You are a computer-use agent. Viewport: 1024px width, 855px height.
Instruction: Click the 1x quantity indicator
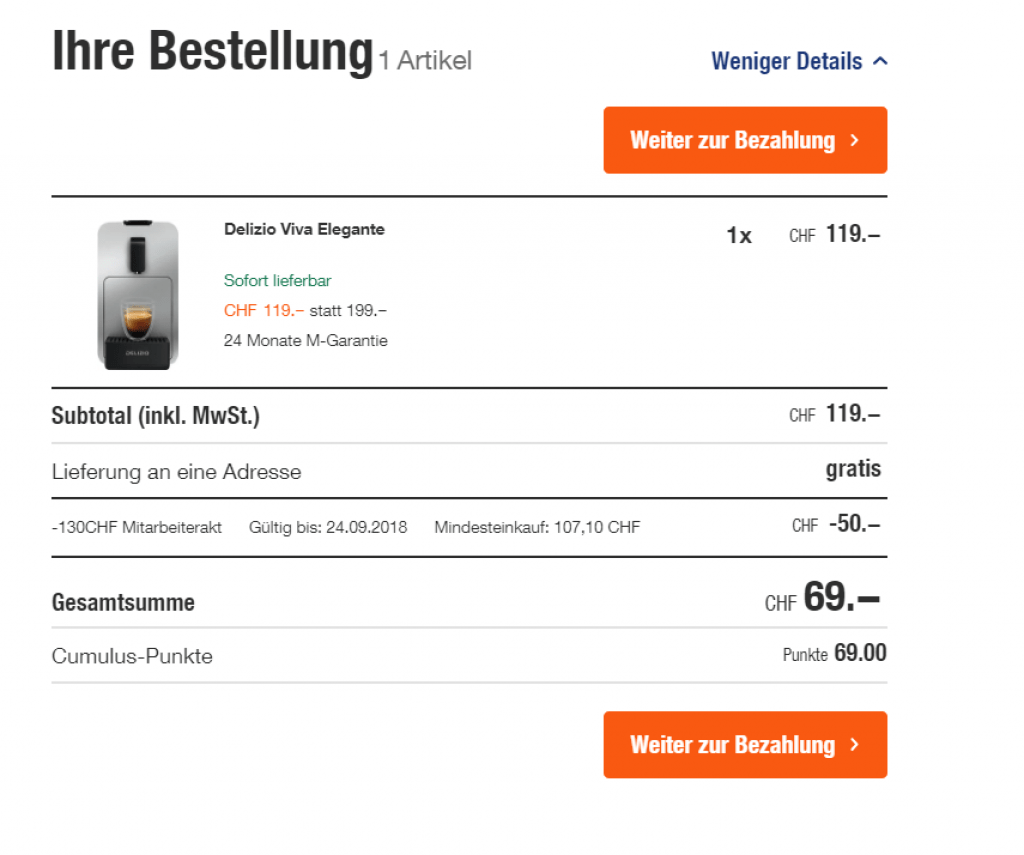click(738, 236)
